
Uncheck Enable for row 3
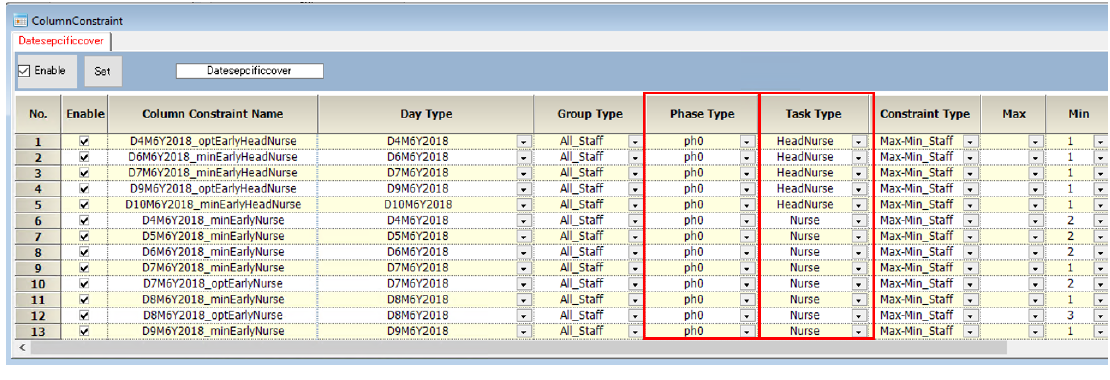point(85,173)
